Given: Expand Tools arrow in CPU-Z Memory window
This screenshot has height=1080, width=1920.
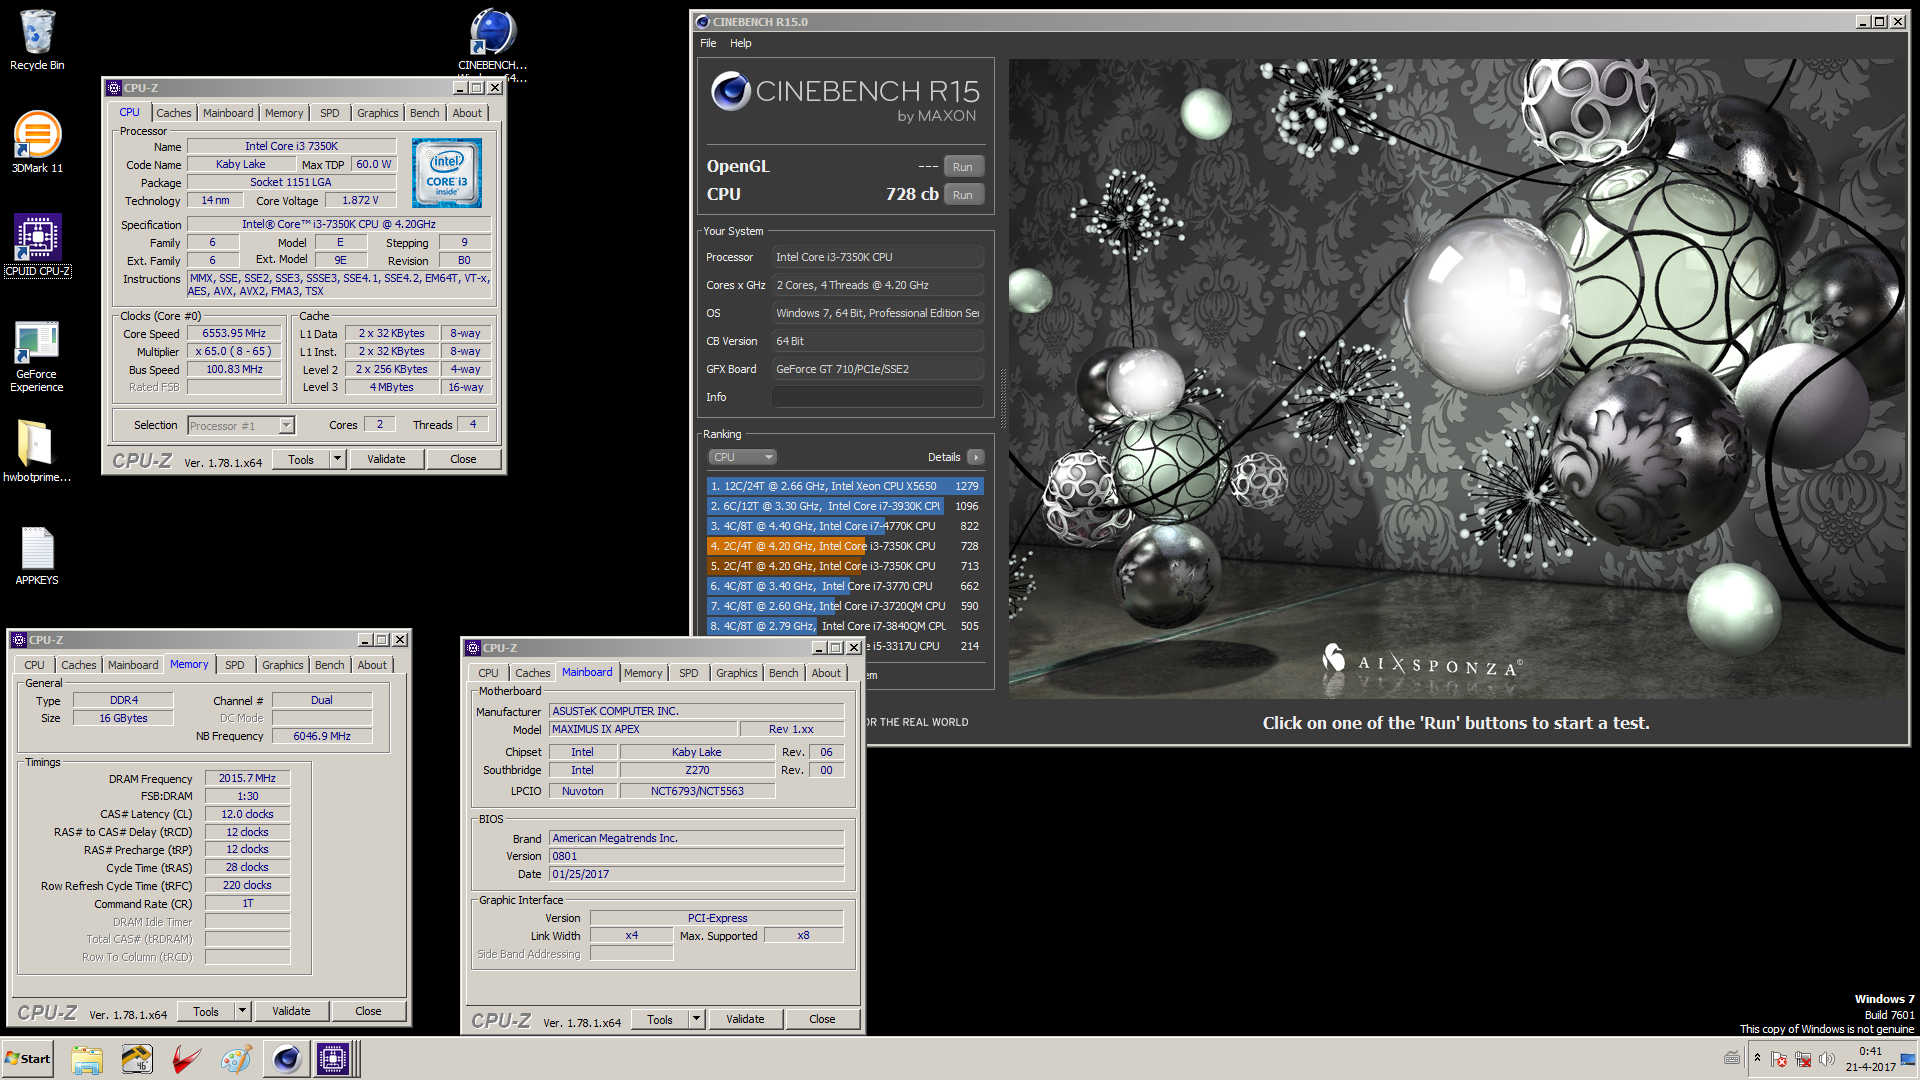Looking at the screenshot, I should click(x=242, y=1011).
